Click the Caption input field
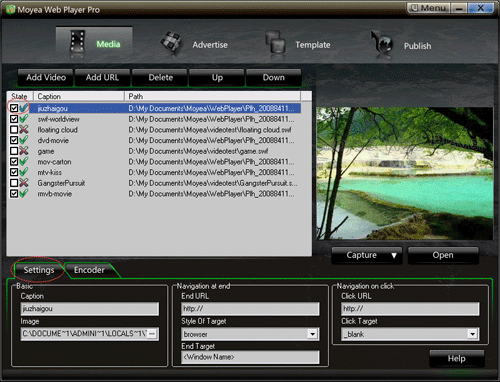This screenshot has width=500, height=382. click(x=90, y=309)
